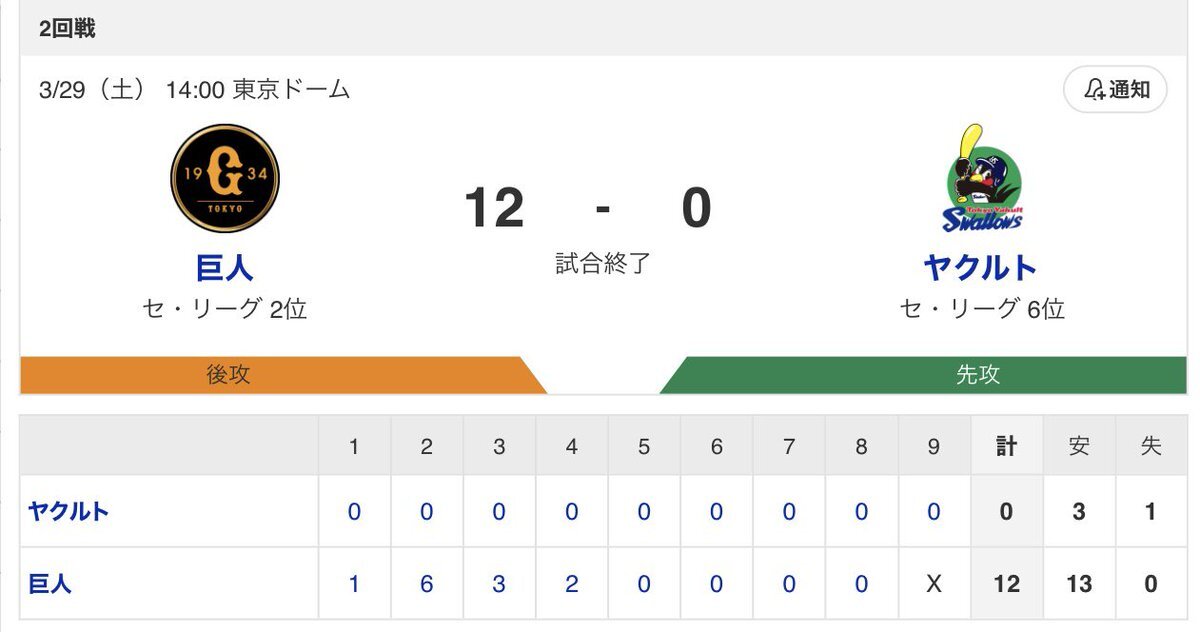This screenshot has width=1200, height=632.
Task: Click the orange 後攻 banner
Action: pos(283,375)
